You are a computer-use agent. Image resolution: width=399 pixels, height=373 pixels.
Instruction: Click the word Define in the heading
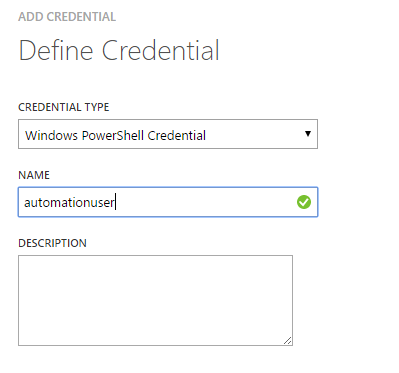click(56, 50)
